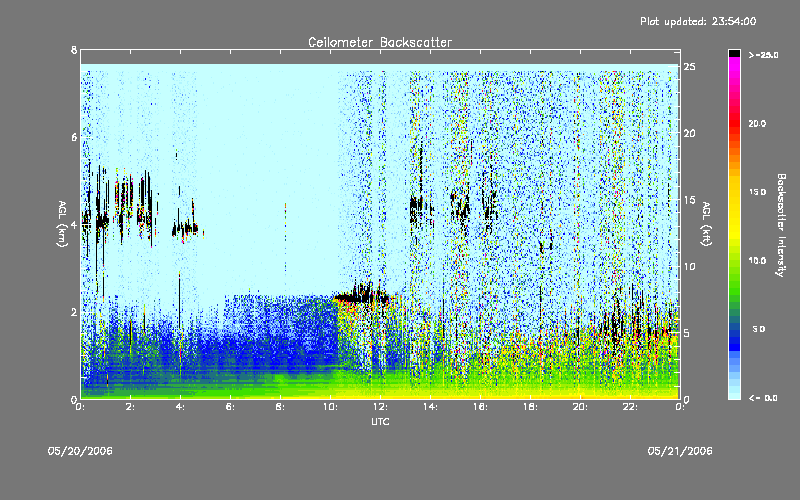Screen dimensions: 800x500
Task: Click the '8:' hour label on UTC axis
Action: point(281,407)
